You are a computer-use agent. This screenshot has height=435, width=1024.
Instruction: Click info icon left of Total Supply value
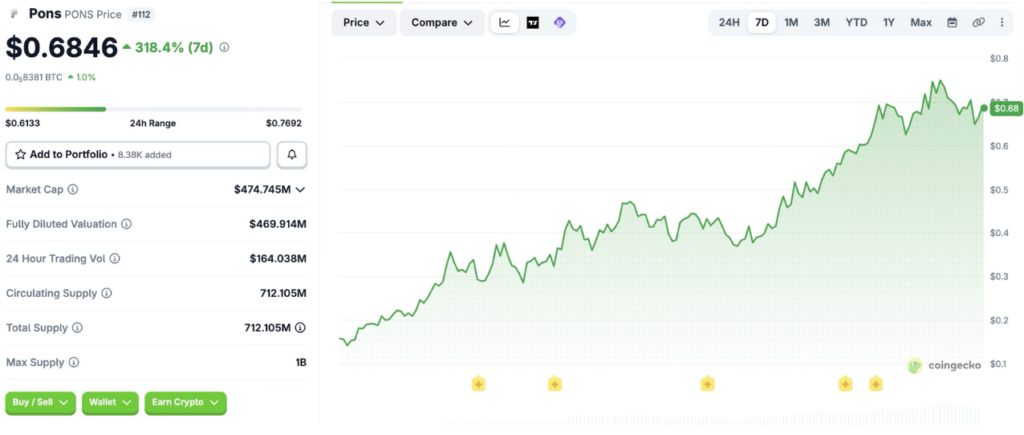tap(77, 328)
